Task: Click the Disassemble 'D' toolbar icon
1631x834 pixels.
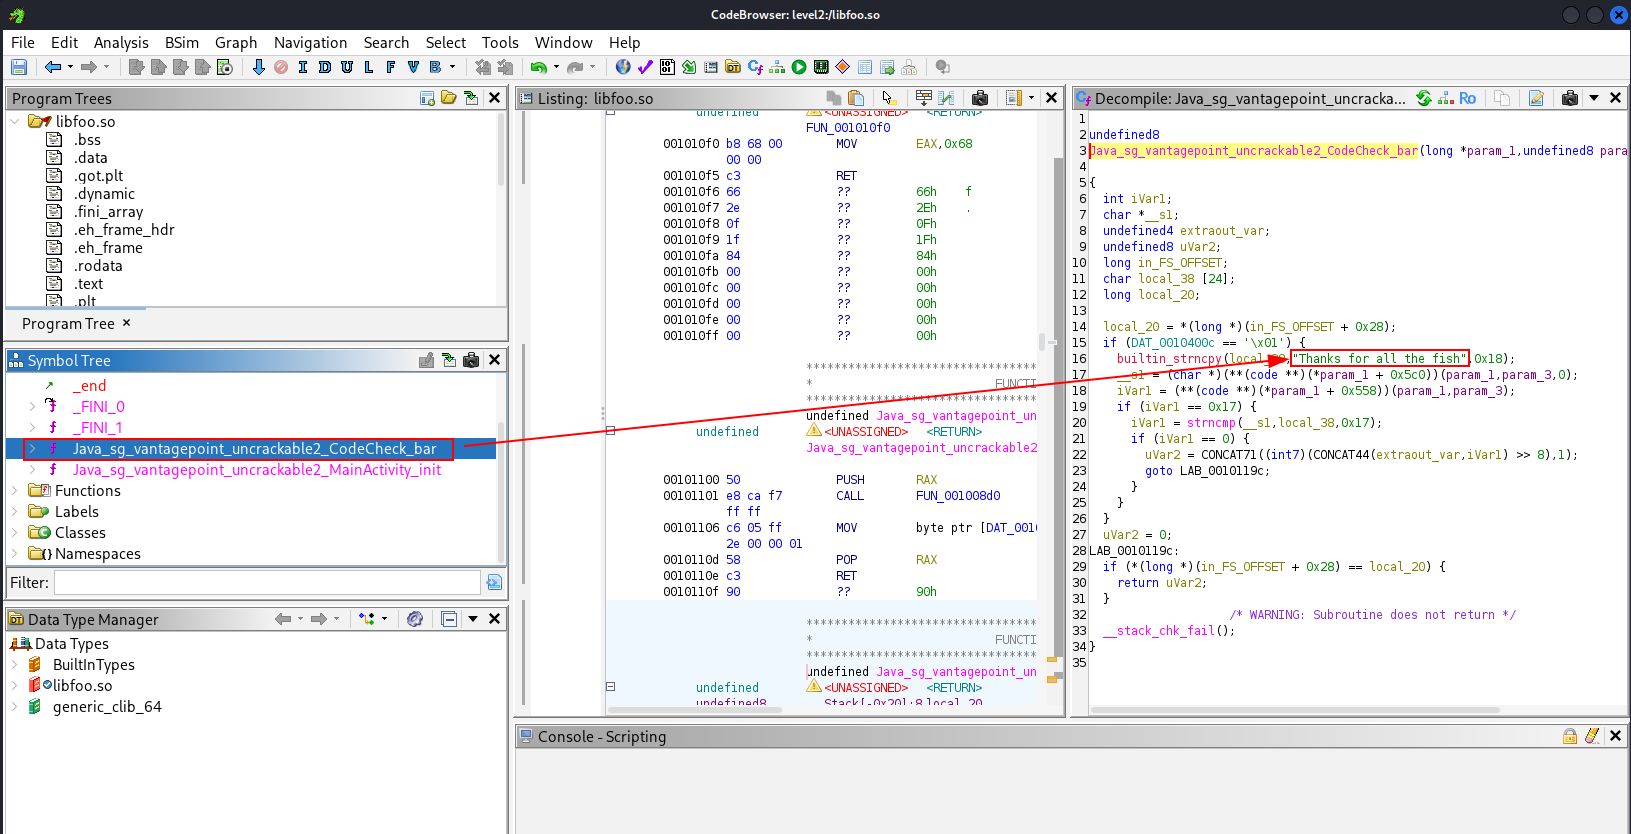Action: pos(325,67)
